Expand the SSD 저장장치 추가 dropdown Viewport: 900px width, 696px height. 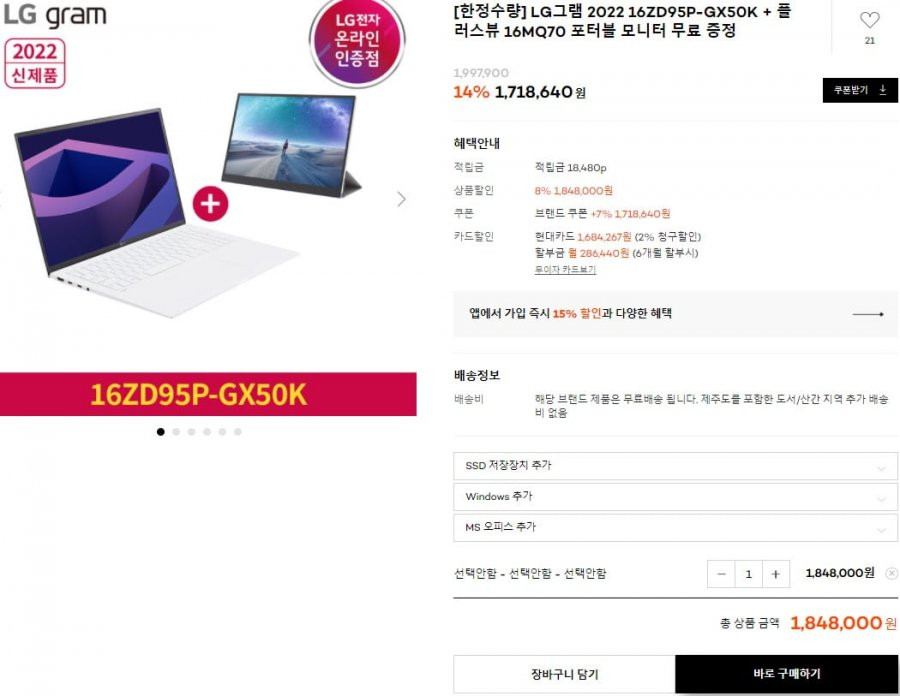pos(675,465)
